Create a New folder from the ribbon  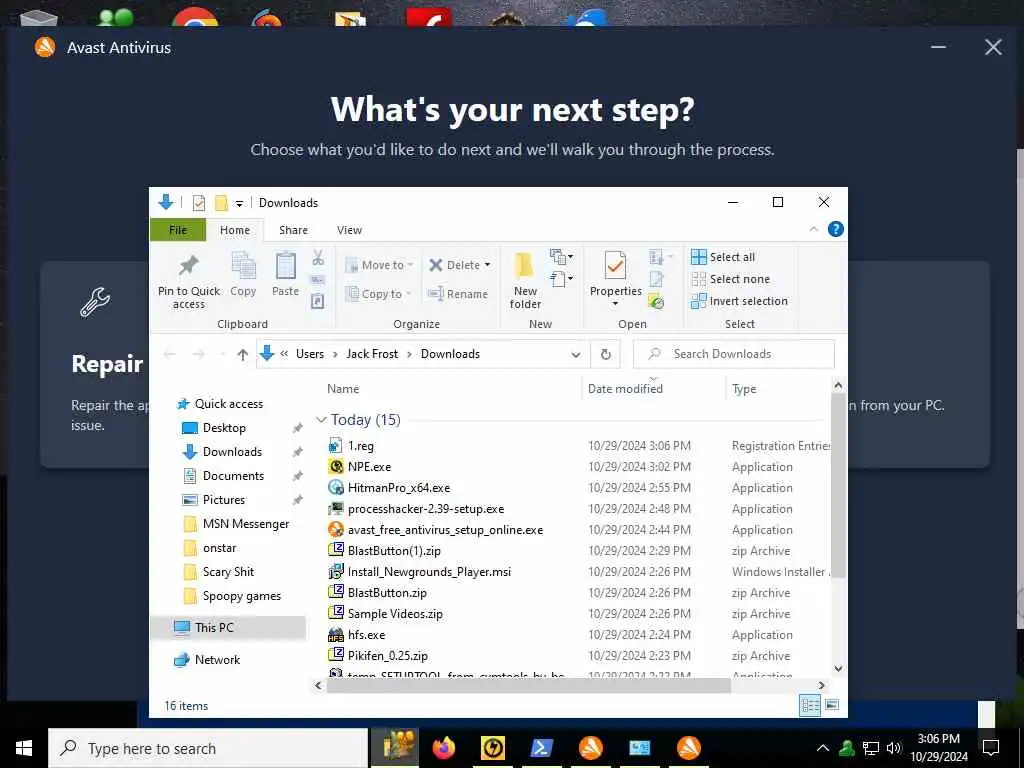point(525,281)
